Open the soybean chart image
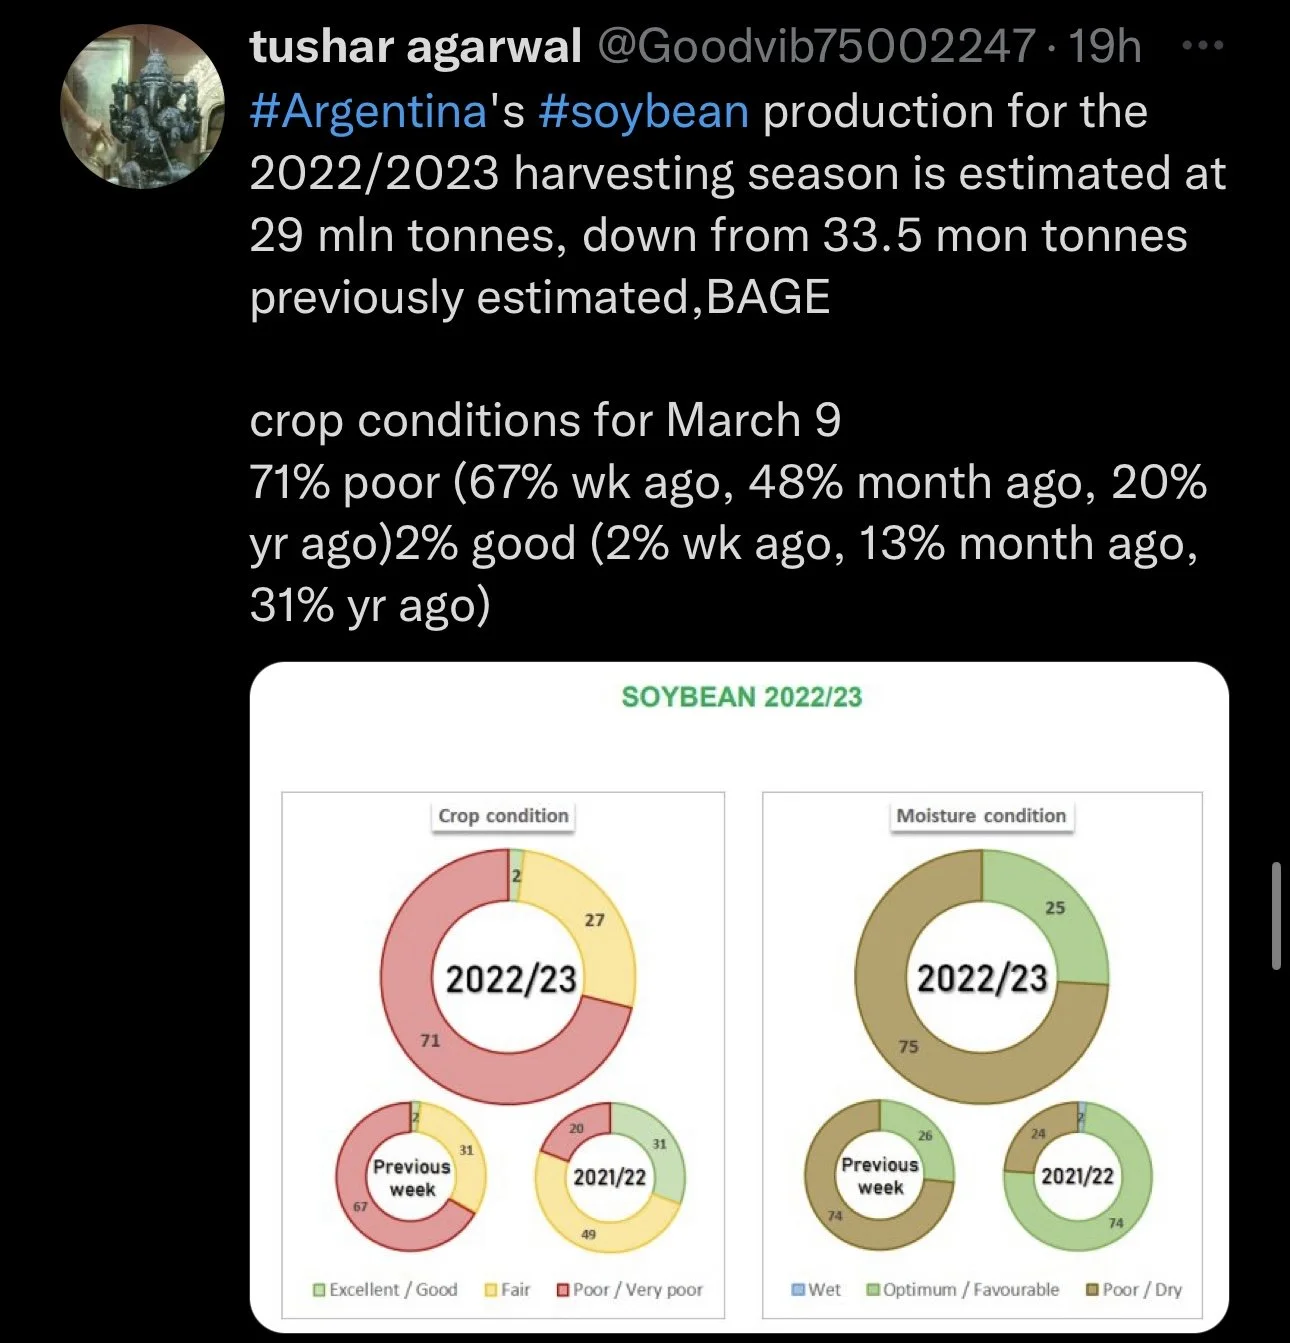 739,996
